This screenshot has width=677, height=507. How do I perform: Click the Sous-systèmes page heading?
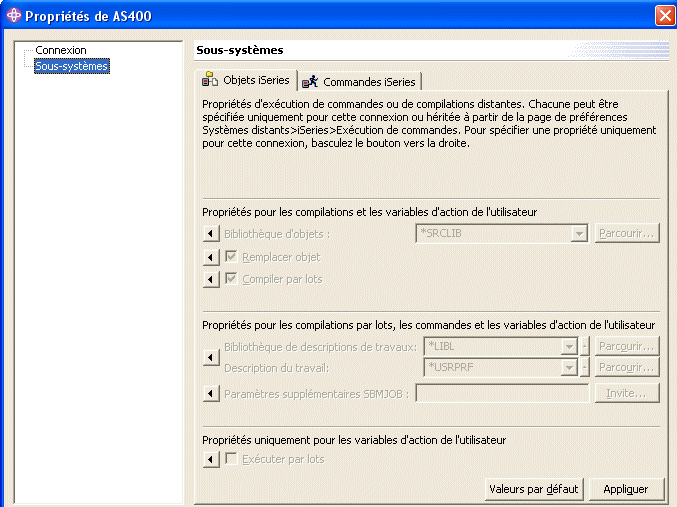[x=240, y=50]
